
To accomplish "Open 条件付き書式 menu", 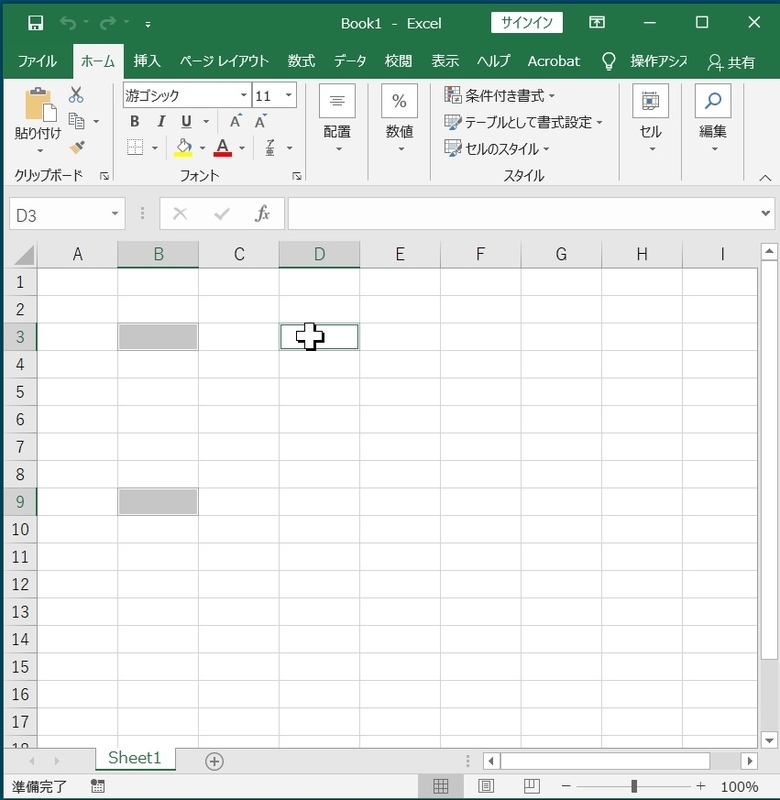I will pos(499,95).
